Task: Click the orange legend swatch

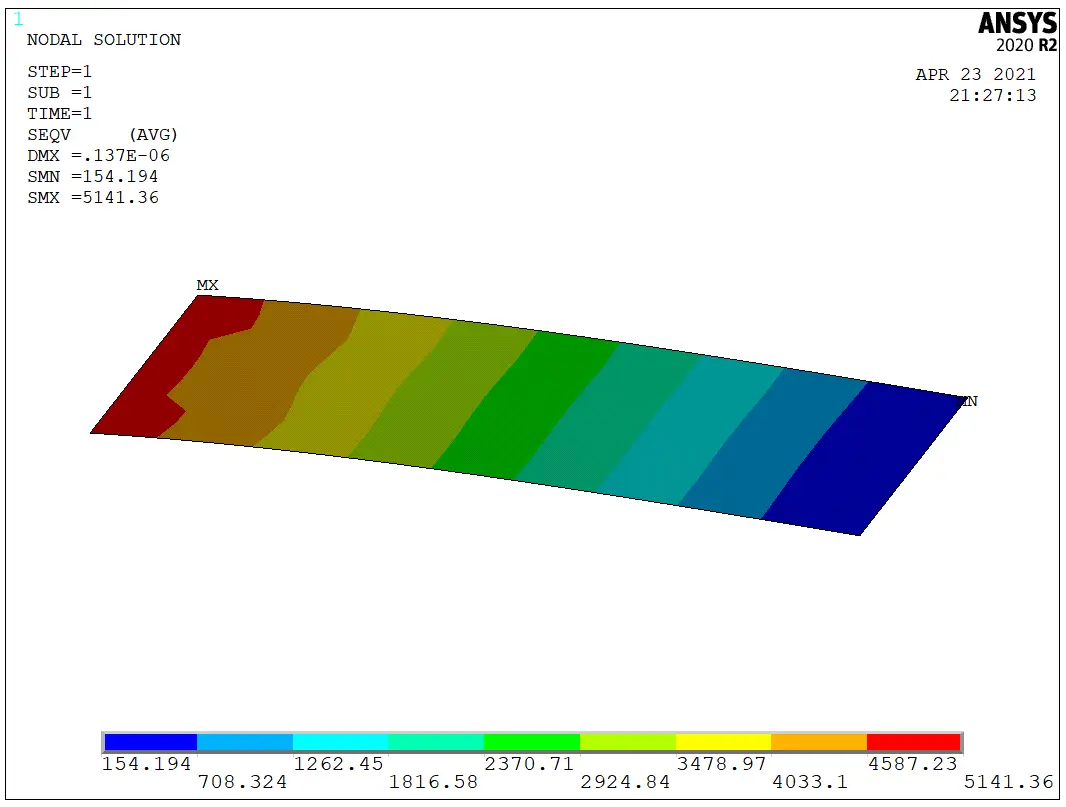Action: (x=819, y=742)
